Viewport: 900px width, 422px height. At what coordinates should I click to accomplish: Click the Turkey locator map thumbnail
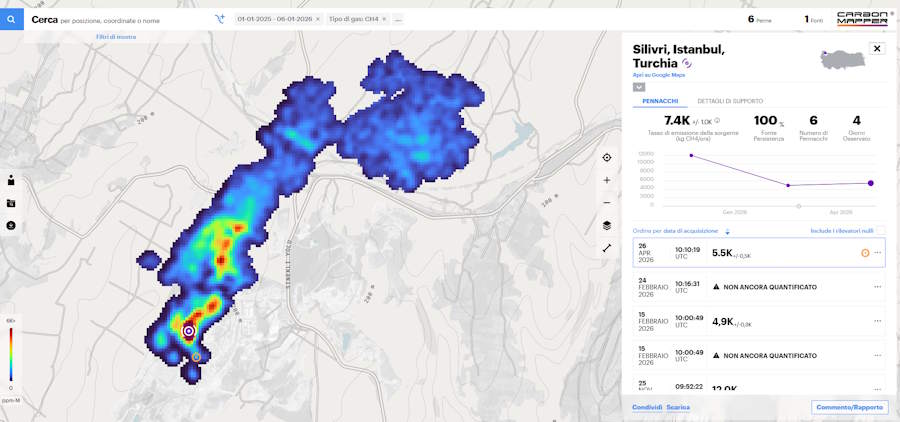click(x=842, y=59)
